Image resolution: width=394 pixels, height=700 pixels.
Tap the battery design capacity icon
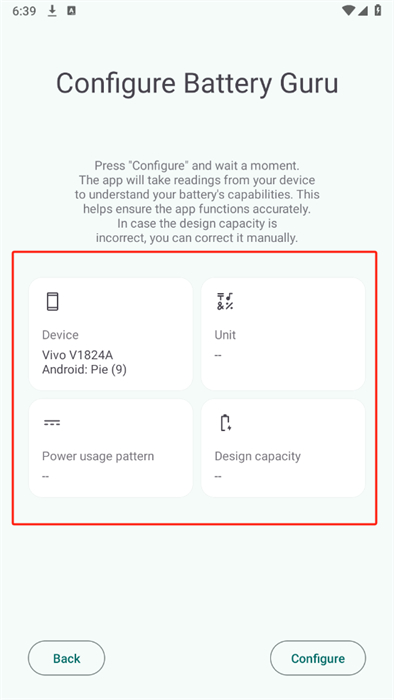point(225,423)
